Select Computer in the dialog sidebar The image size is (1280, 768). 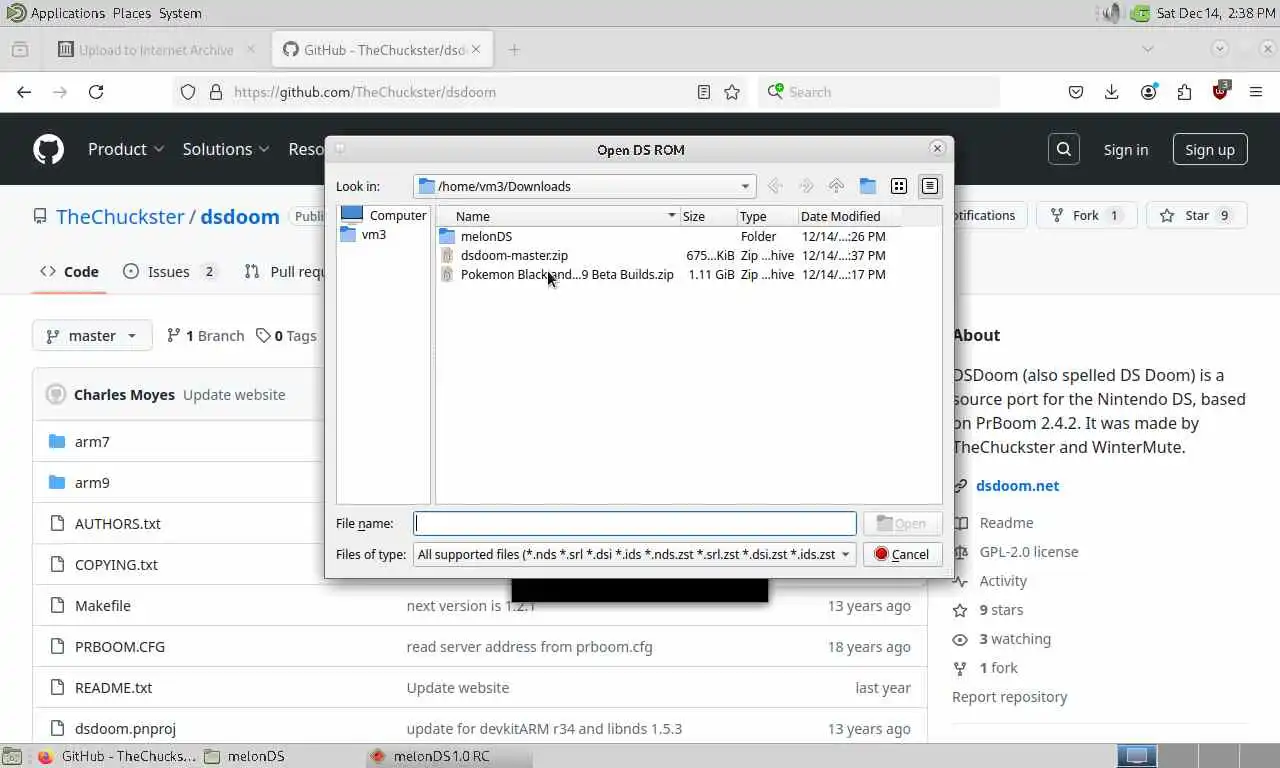point(384,215)
